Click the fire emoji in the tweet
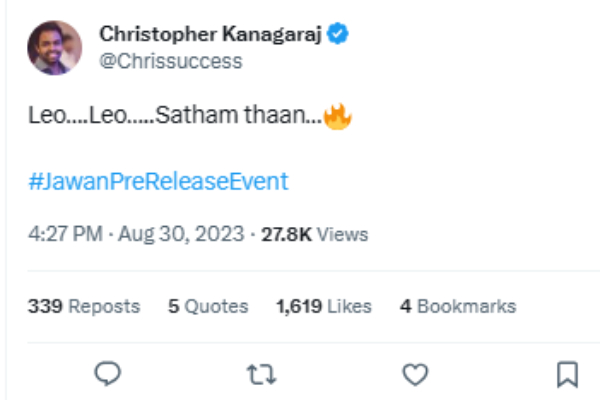 pos(338,118)
